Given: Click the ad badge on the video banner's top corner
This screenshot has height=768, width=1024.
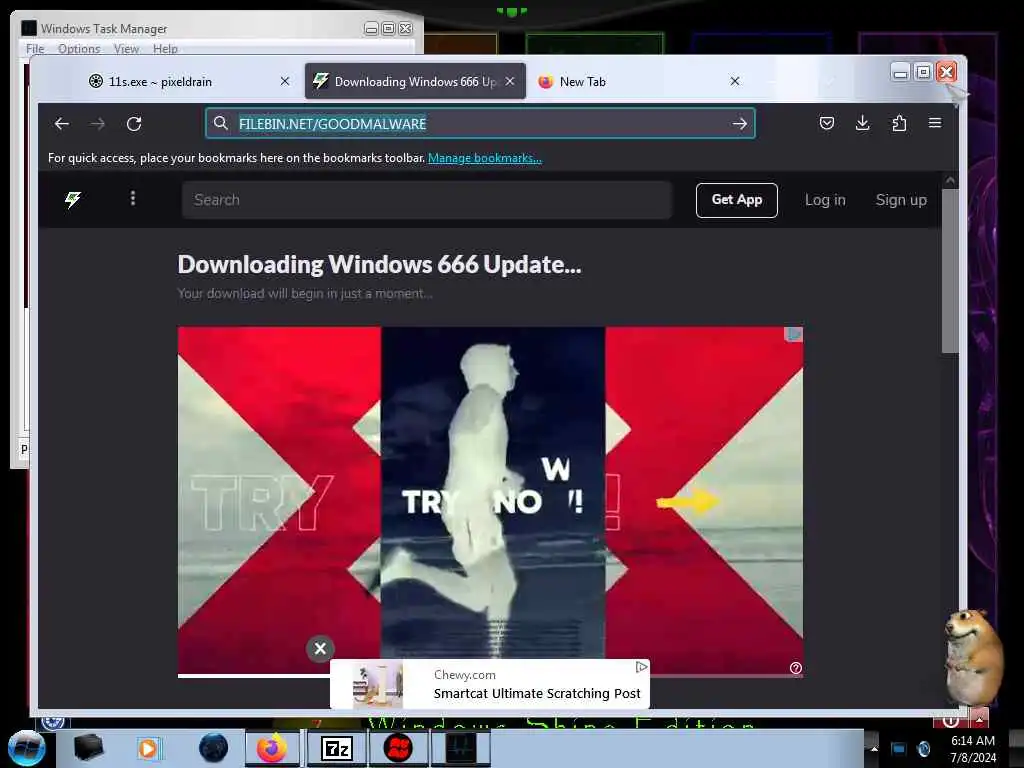Looking at the screenshot, I should (793, 334).
